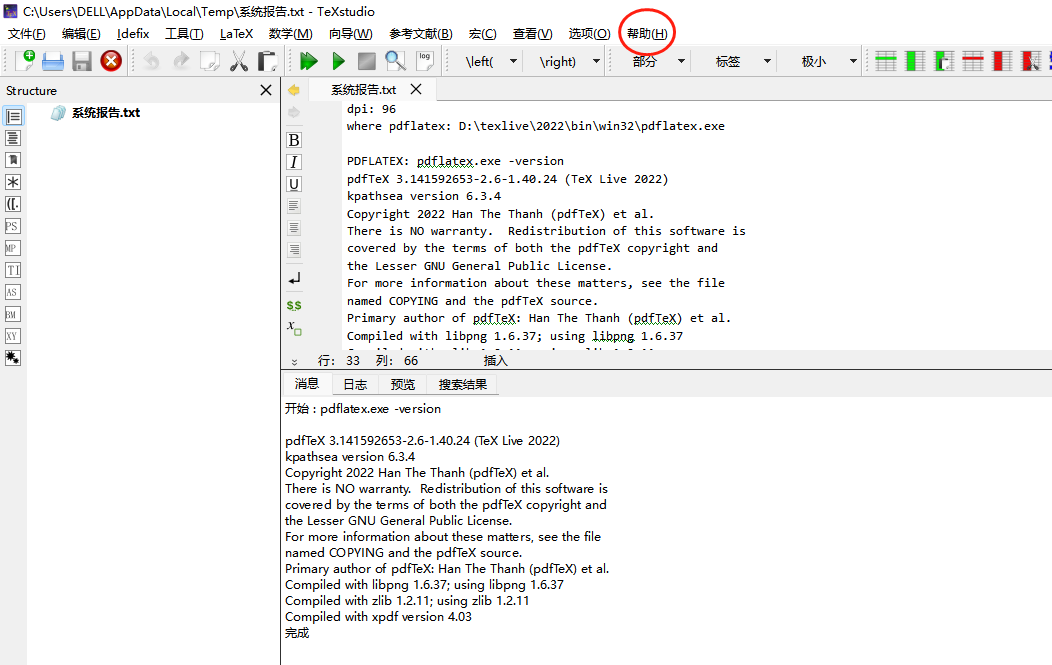Close the 系统报告.txt editor tab
1052x665 pixels.
416,89
